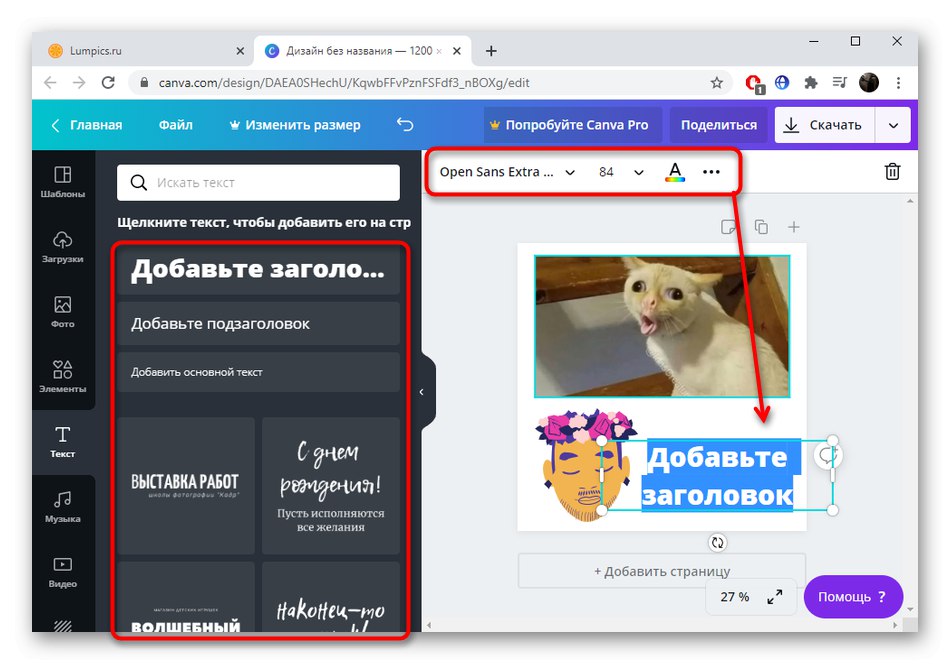Switch to the Музыка panel
Image resolution: width=950 pixels, height=664 pixels.
point(63,510)
